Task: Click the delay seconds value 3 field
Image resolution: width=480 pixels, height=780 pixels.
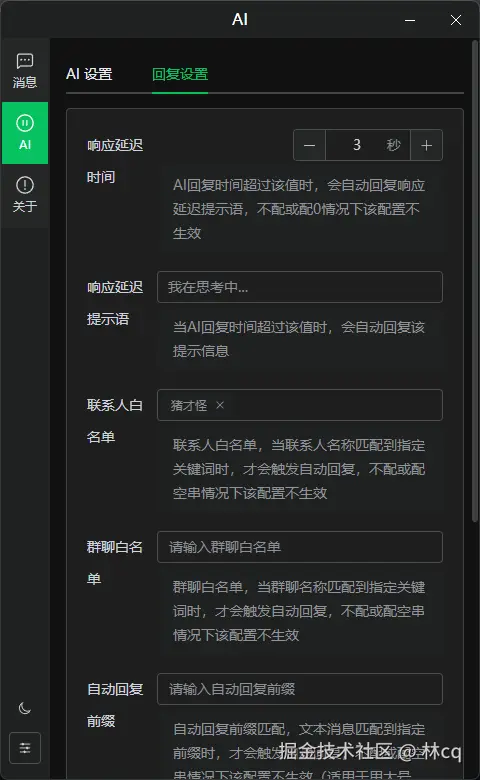Action: point(368,145)
